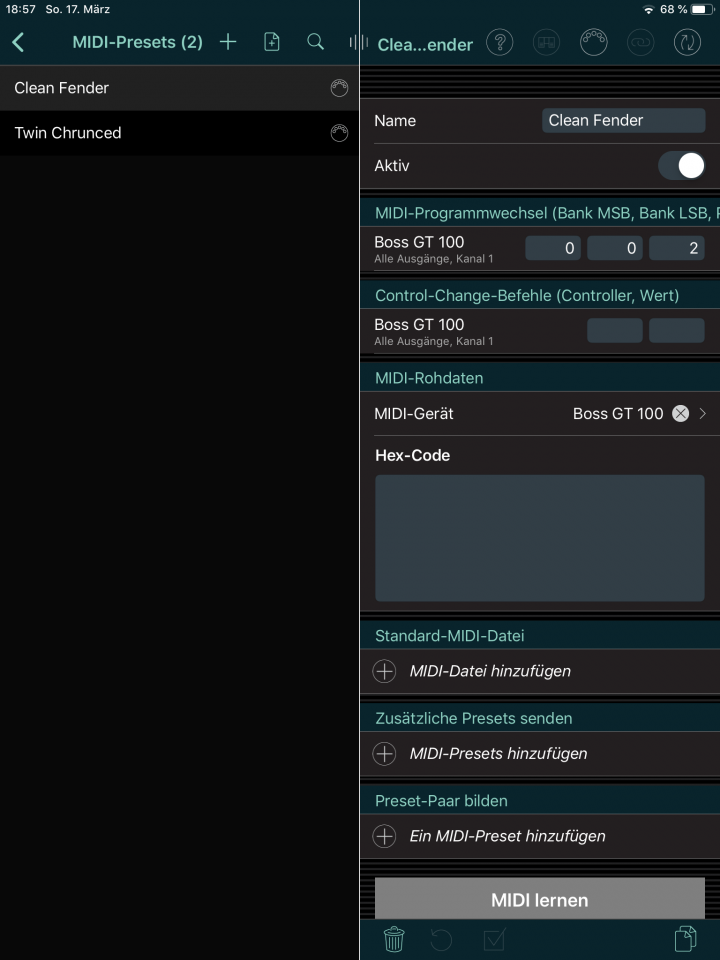Tap MIDI-Presets hinzufügen label
Viewport: 720px width, 960px height.
coord(498,754)
